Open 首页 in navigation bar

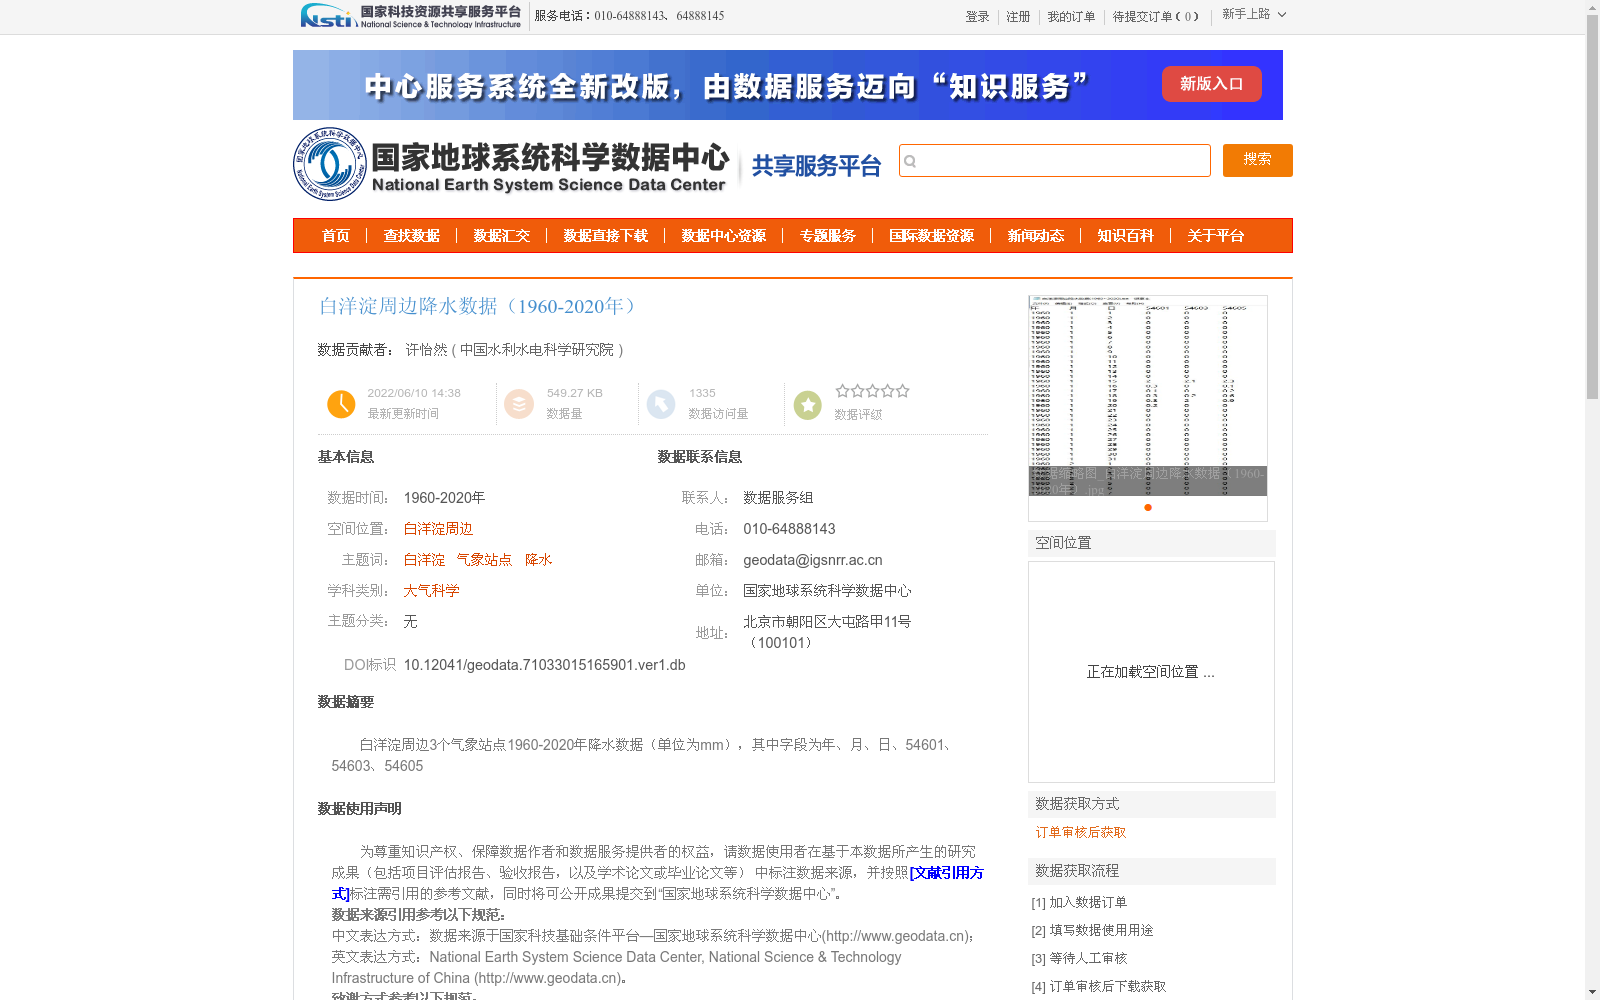pos(336,236)
